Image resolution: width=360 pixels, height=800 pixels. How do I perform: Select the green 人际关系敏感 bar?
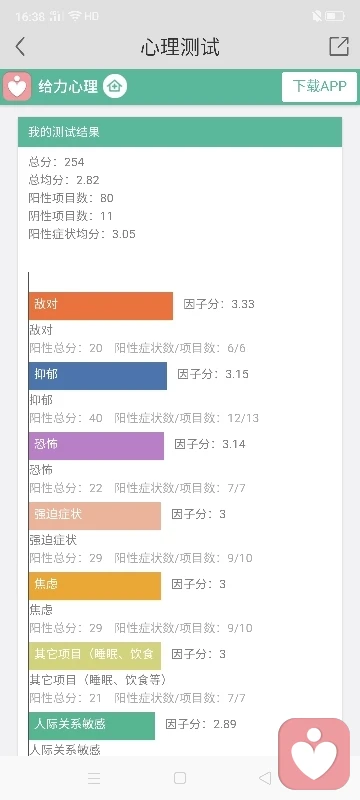(x=92, y=726)
